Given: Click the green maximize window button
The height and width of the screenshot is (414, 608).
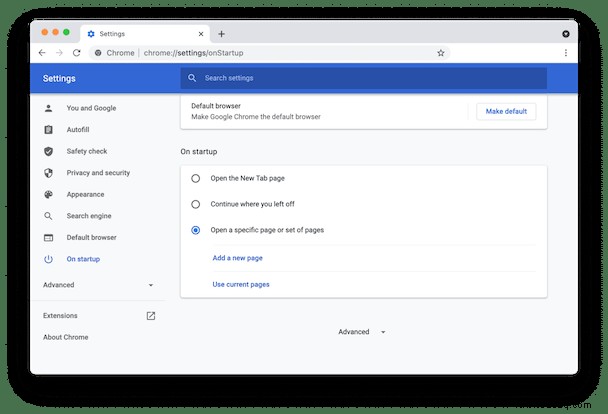Looking at the screenshot, I should pos(66,32).
